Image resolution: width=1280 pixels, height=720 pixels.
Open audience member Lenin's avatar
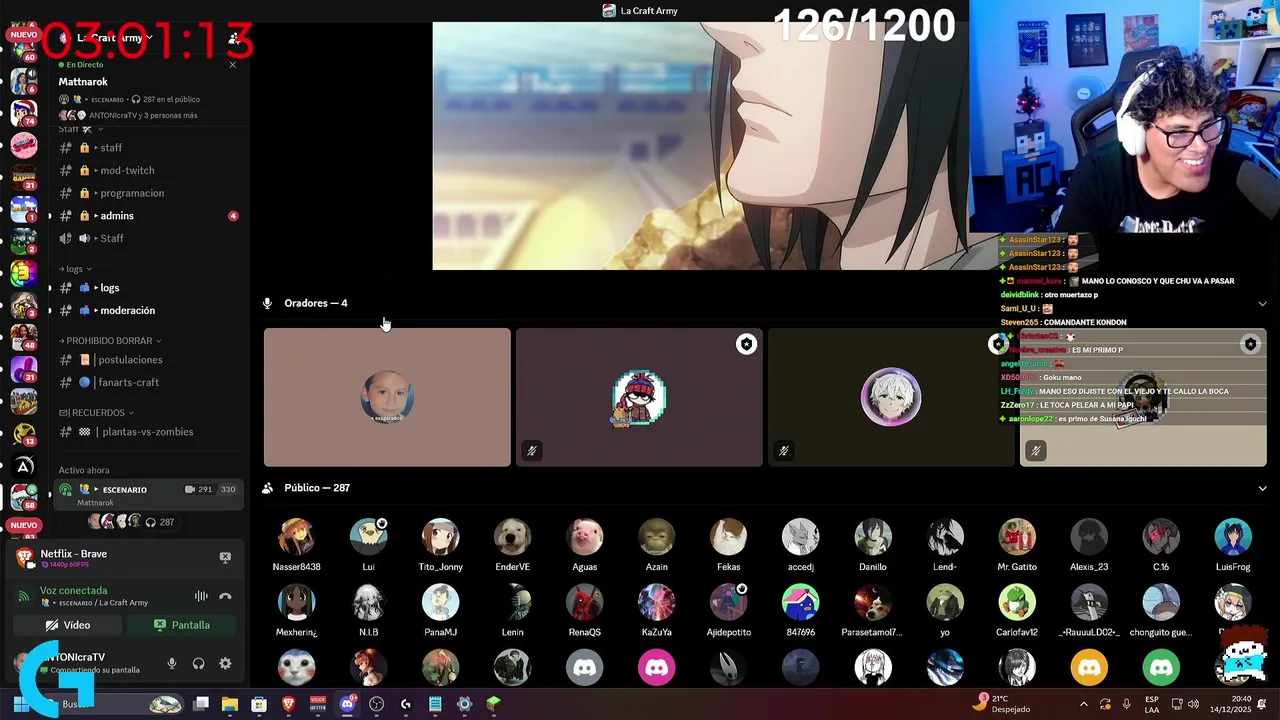point(512,603)
